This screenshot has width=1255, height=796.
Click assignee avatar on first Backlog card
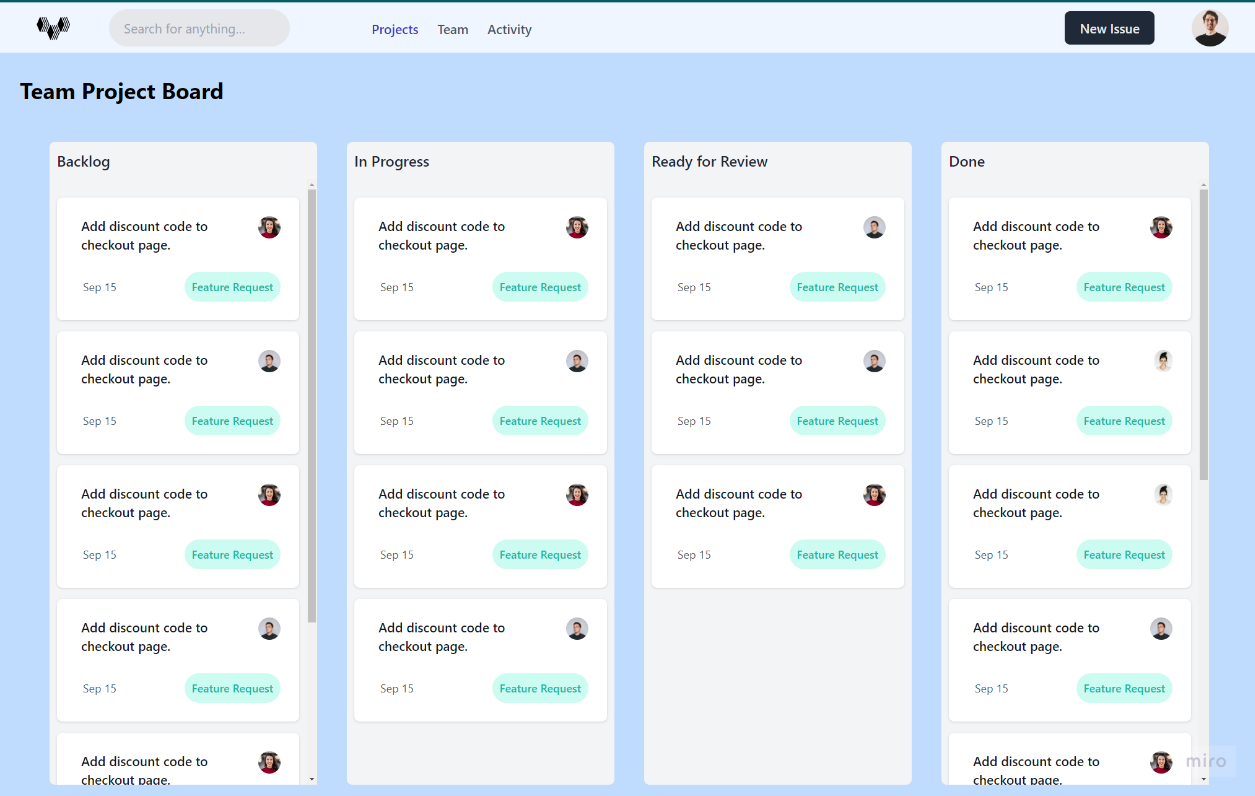[x=269, y=227]
